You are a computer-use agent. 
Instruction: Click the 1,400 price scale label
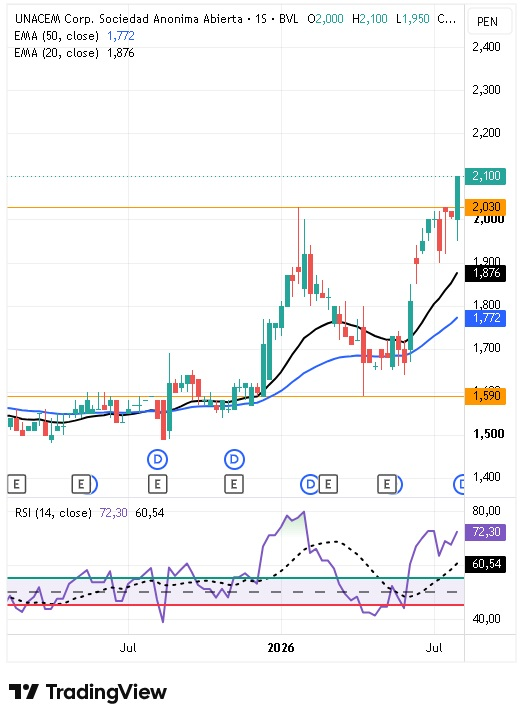pos(486,477)
